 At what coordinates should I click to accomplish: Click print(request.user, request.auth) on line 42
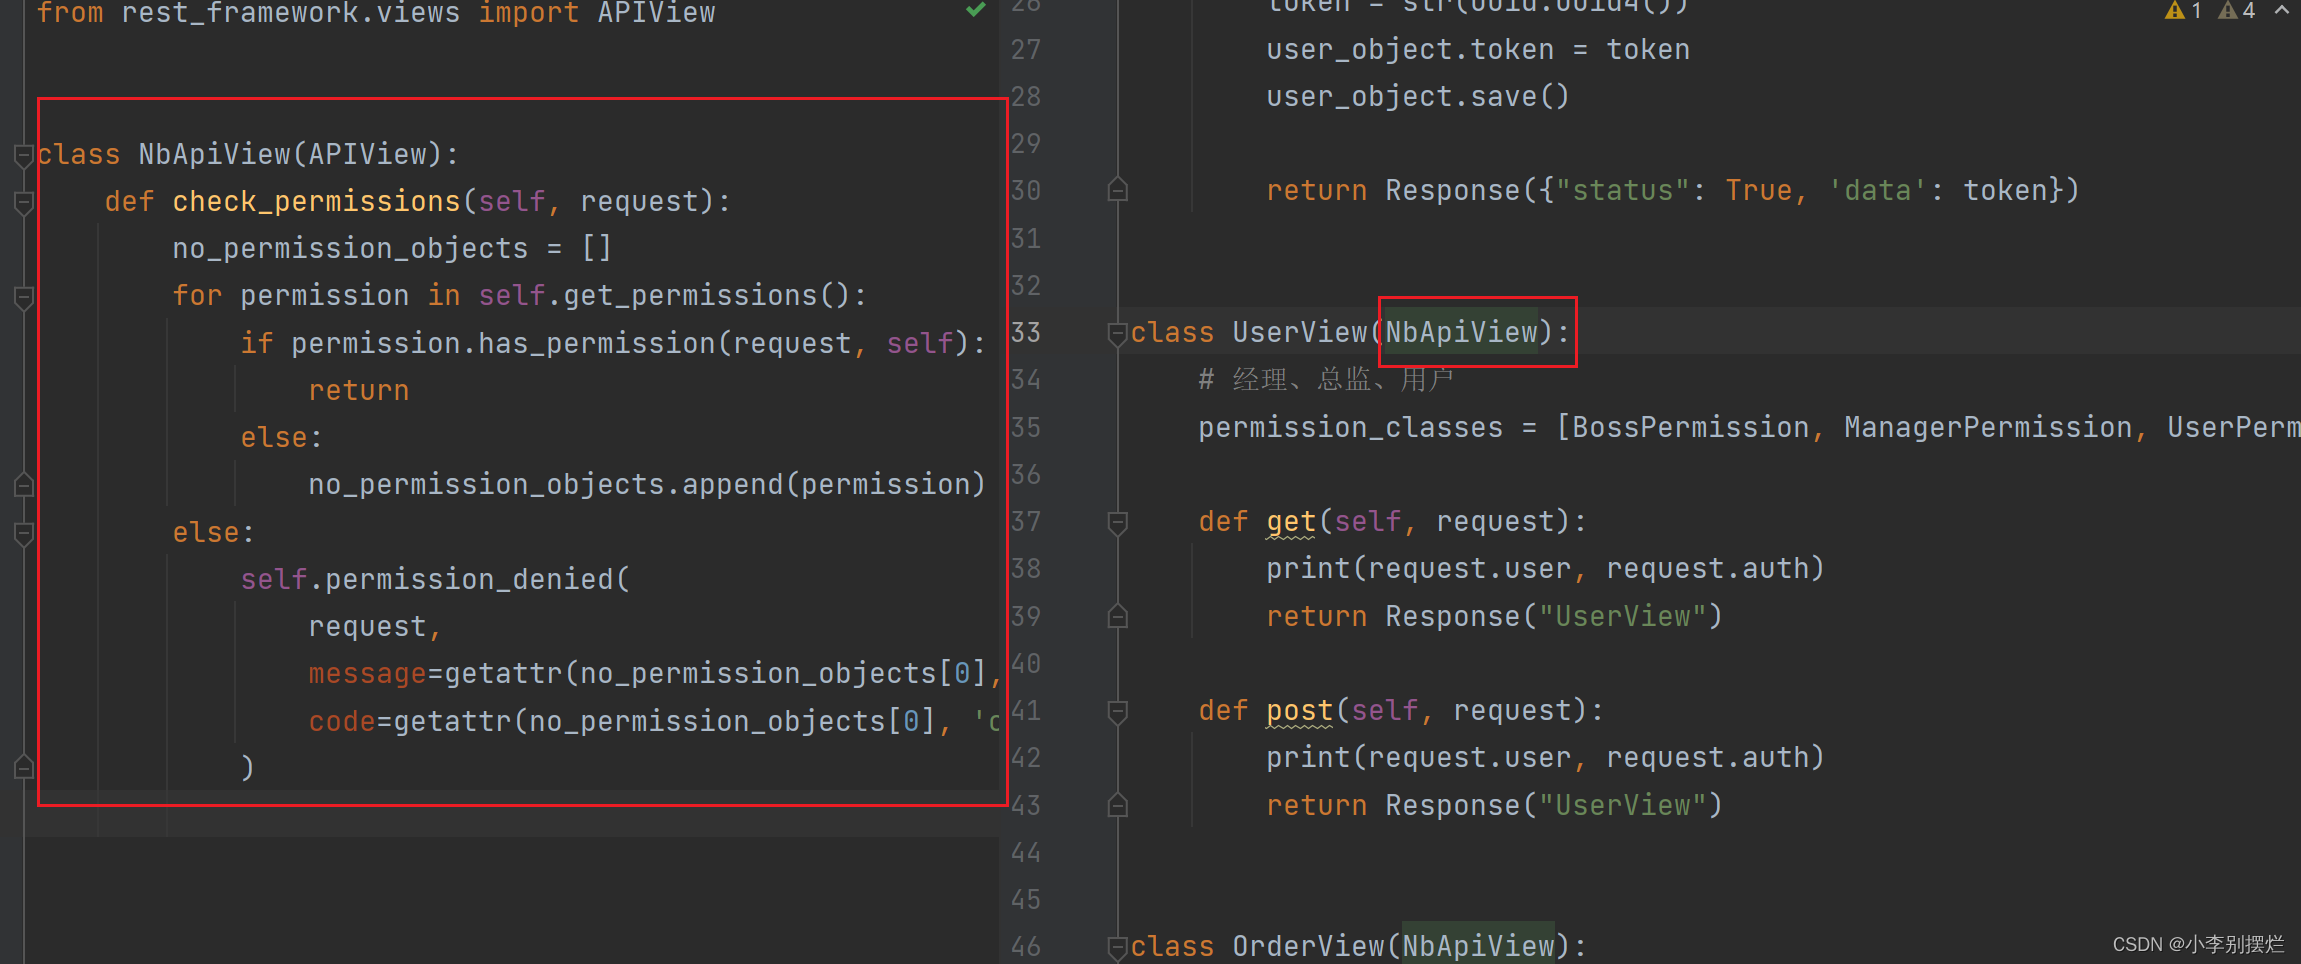coord(1545,757)
